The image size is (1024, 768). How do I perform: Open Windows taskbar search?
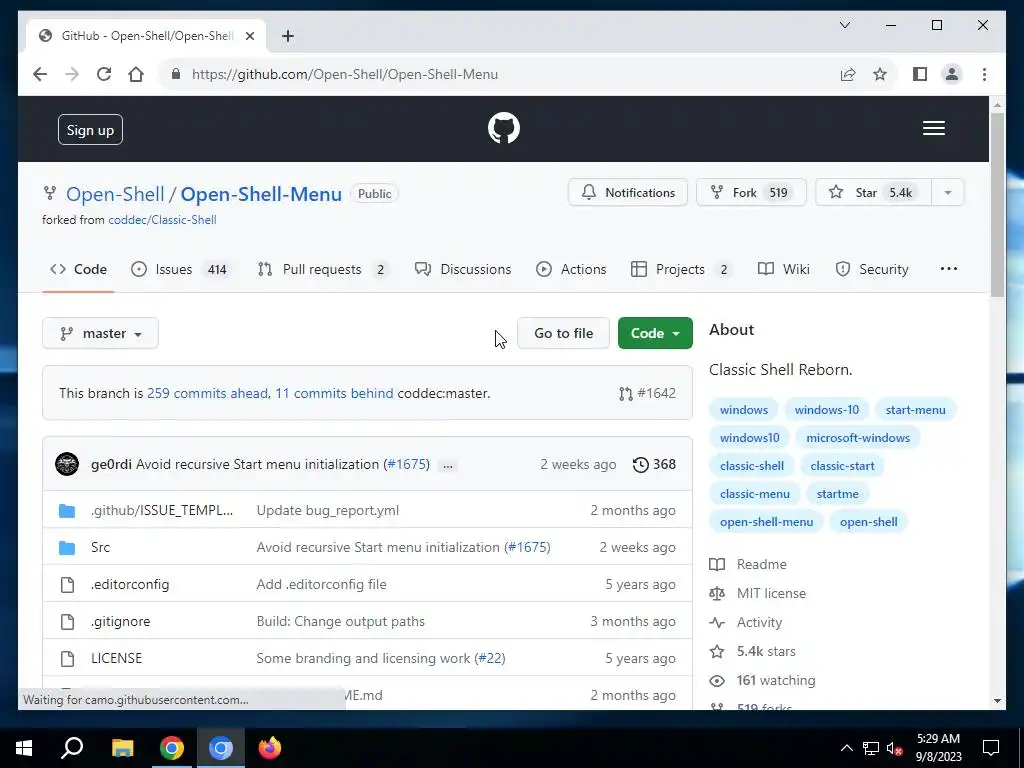tap(72, 748)
